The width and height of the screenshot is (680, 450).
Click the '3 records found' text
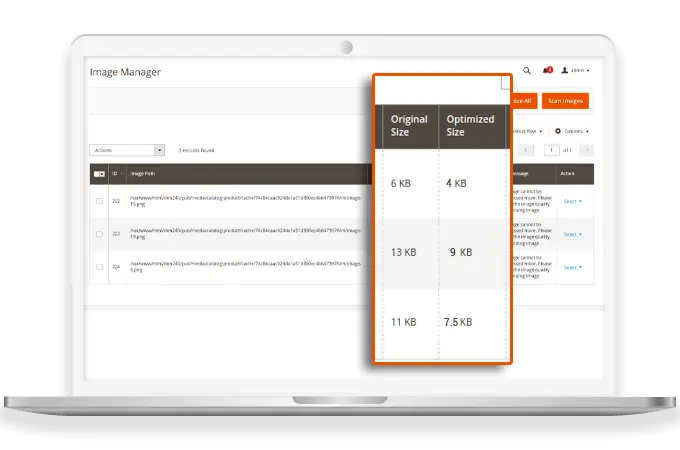click(196, 150)
